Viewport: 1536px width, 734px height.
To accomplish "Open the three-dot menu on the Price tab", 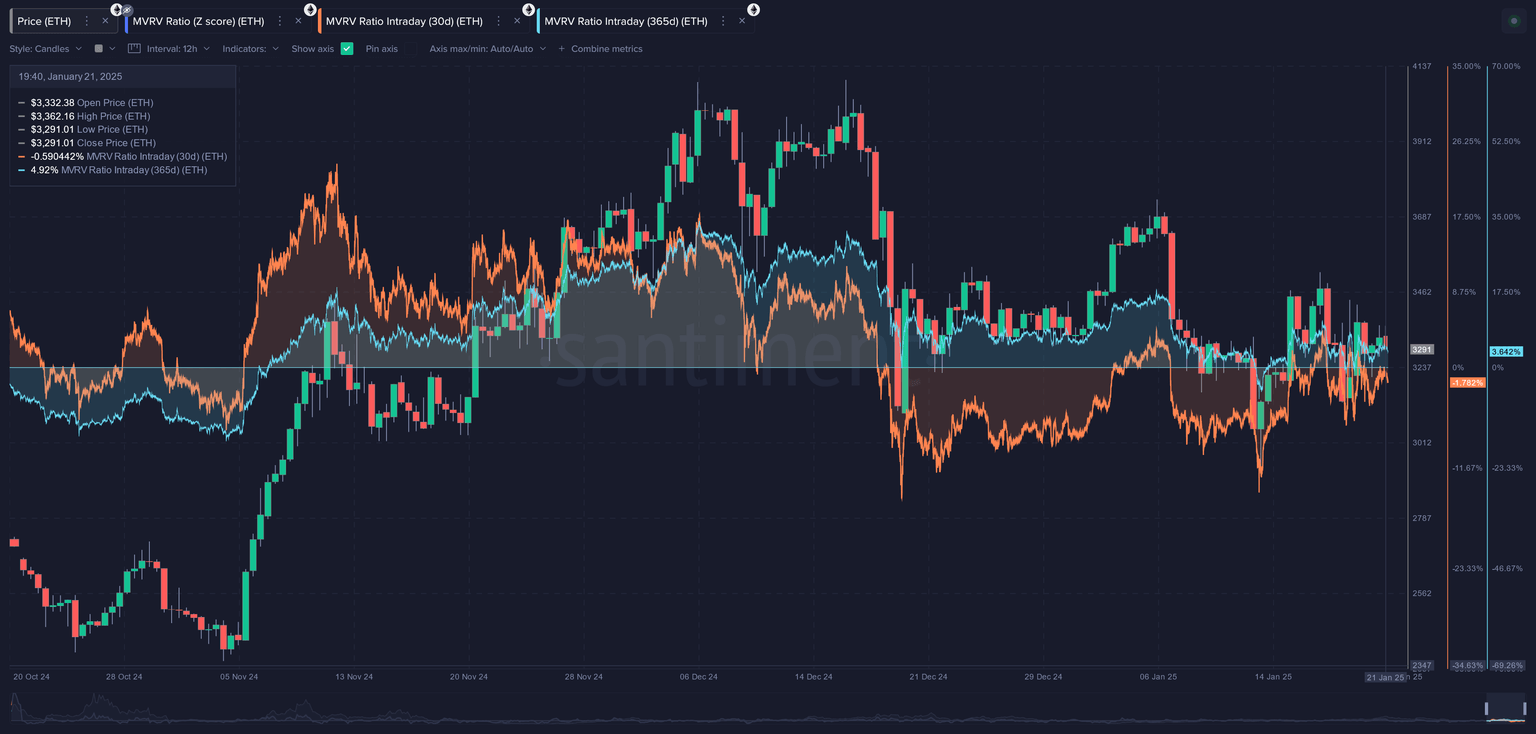I will coord(86,21).
